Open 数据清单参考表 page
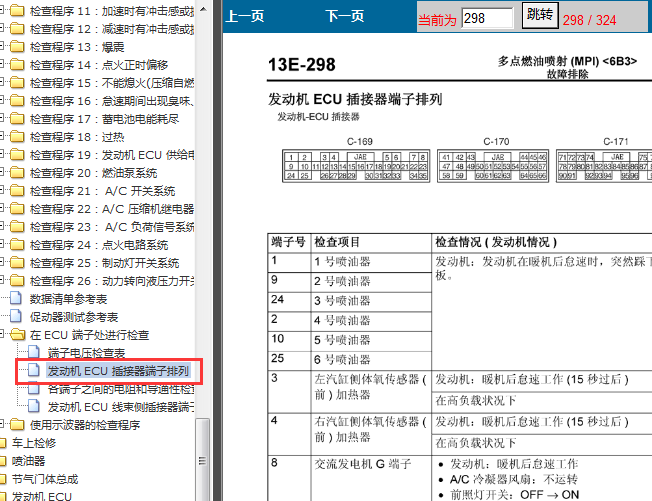The image size is (652, 501). point(69,299)
